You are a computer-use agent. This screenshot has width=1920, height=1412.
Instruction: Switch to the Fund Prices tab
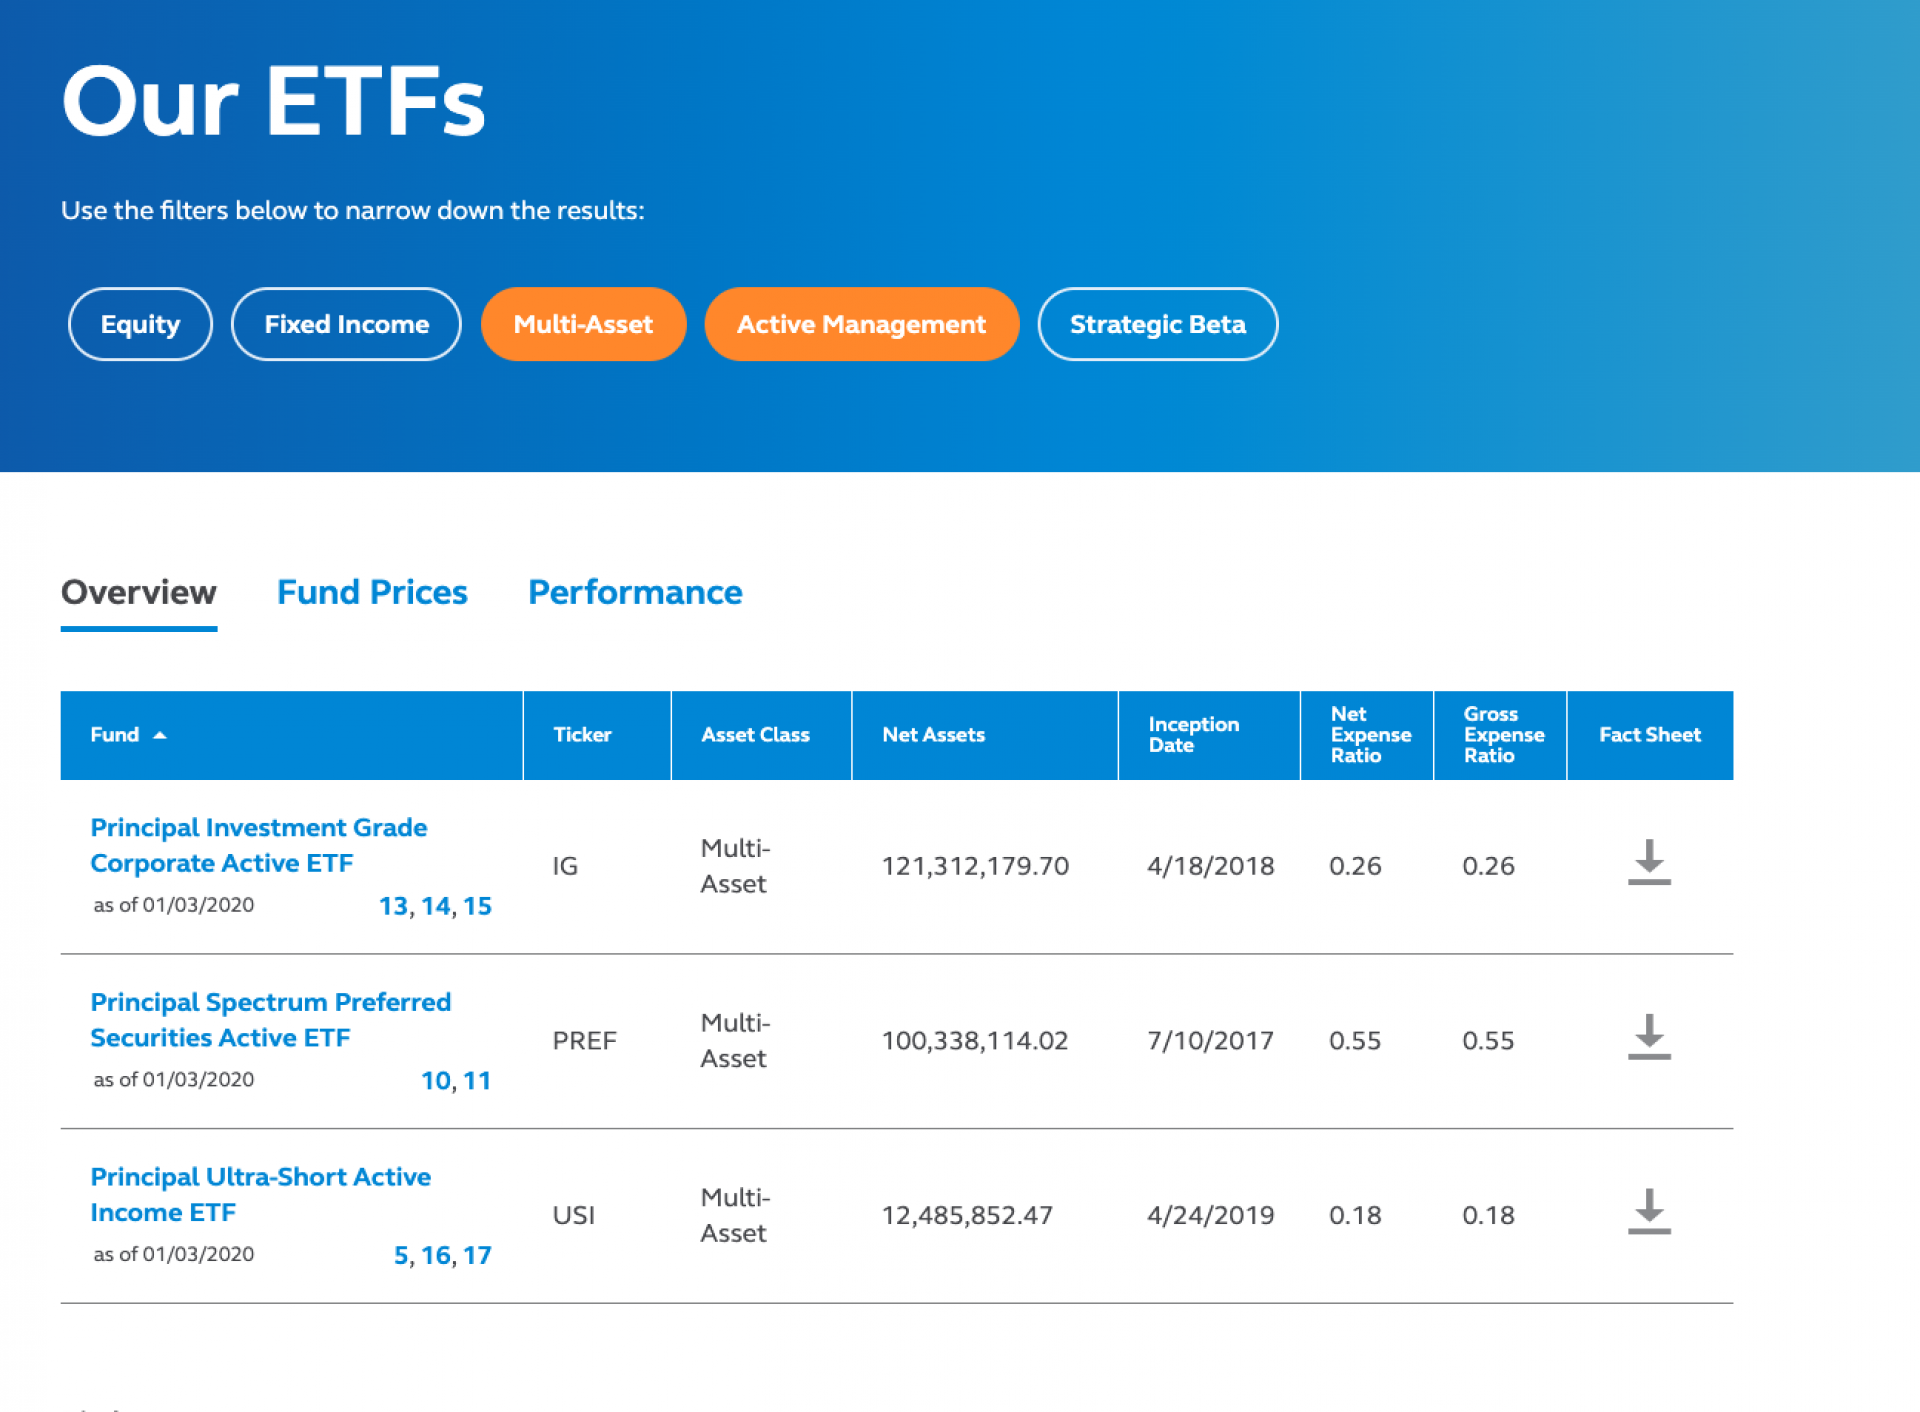tap(372, 592)
